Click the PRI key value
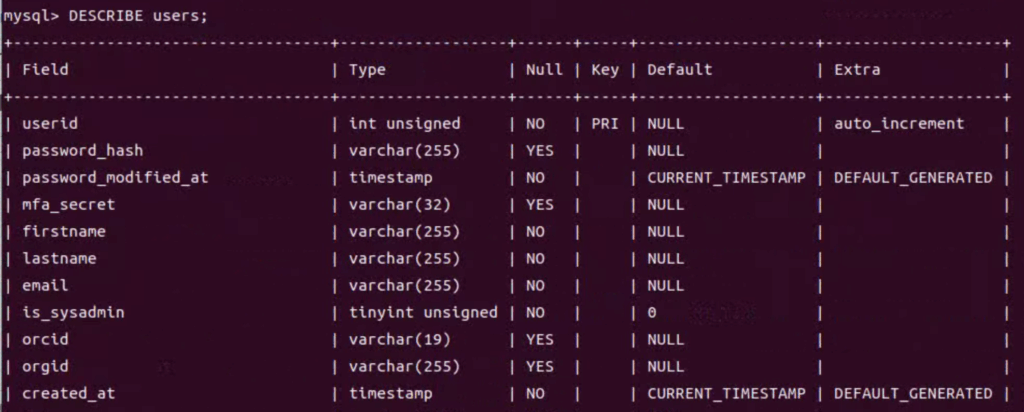The width and height of the screenshot is (1024, 412). pyautogui.click(x=605, y=123)
